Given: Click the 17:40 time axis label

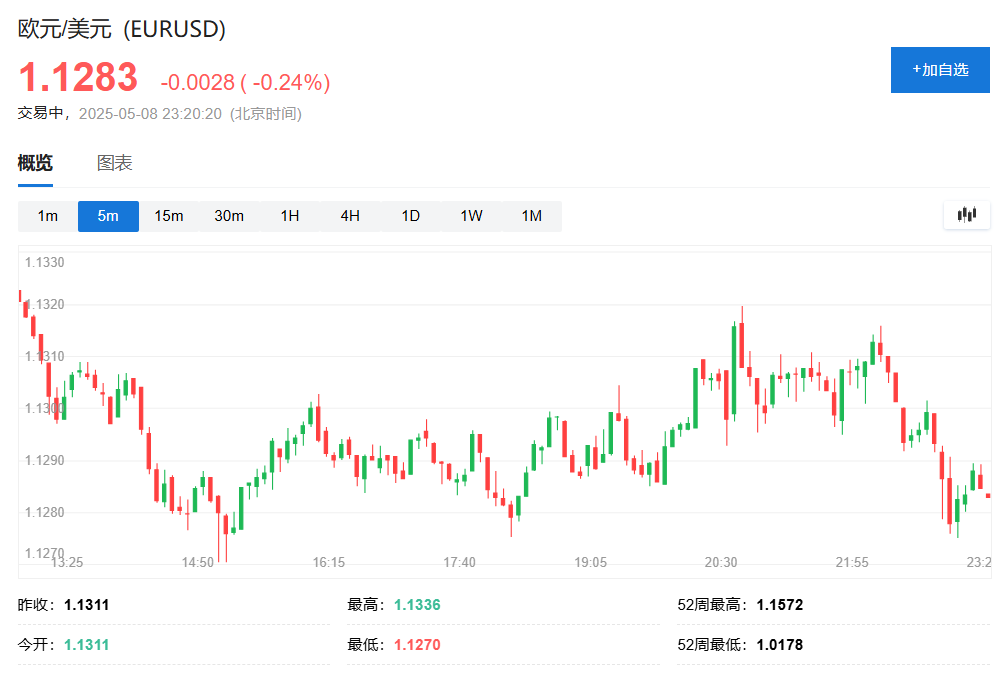Looking at the screenshot, I should (x=460, y=563).
